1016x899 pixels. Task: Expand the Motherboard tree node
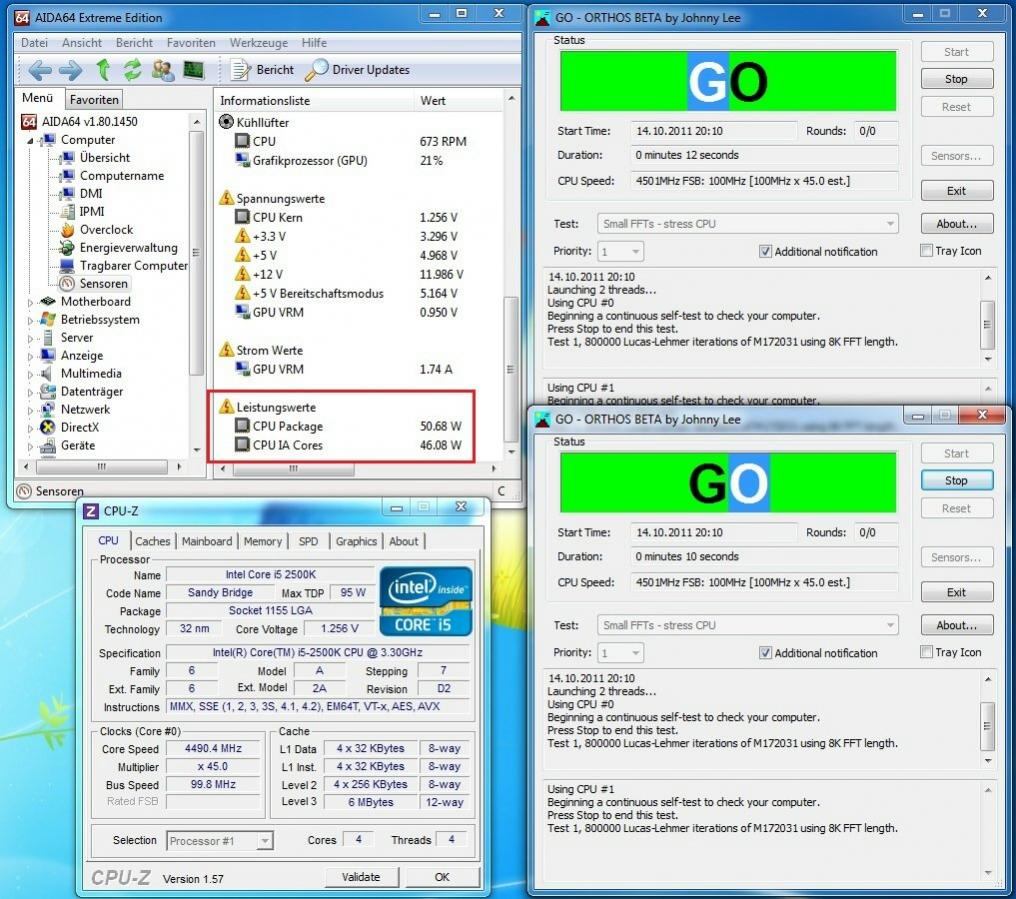[x=30, y=302]
